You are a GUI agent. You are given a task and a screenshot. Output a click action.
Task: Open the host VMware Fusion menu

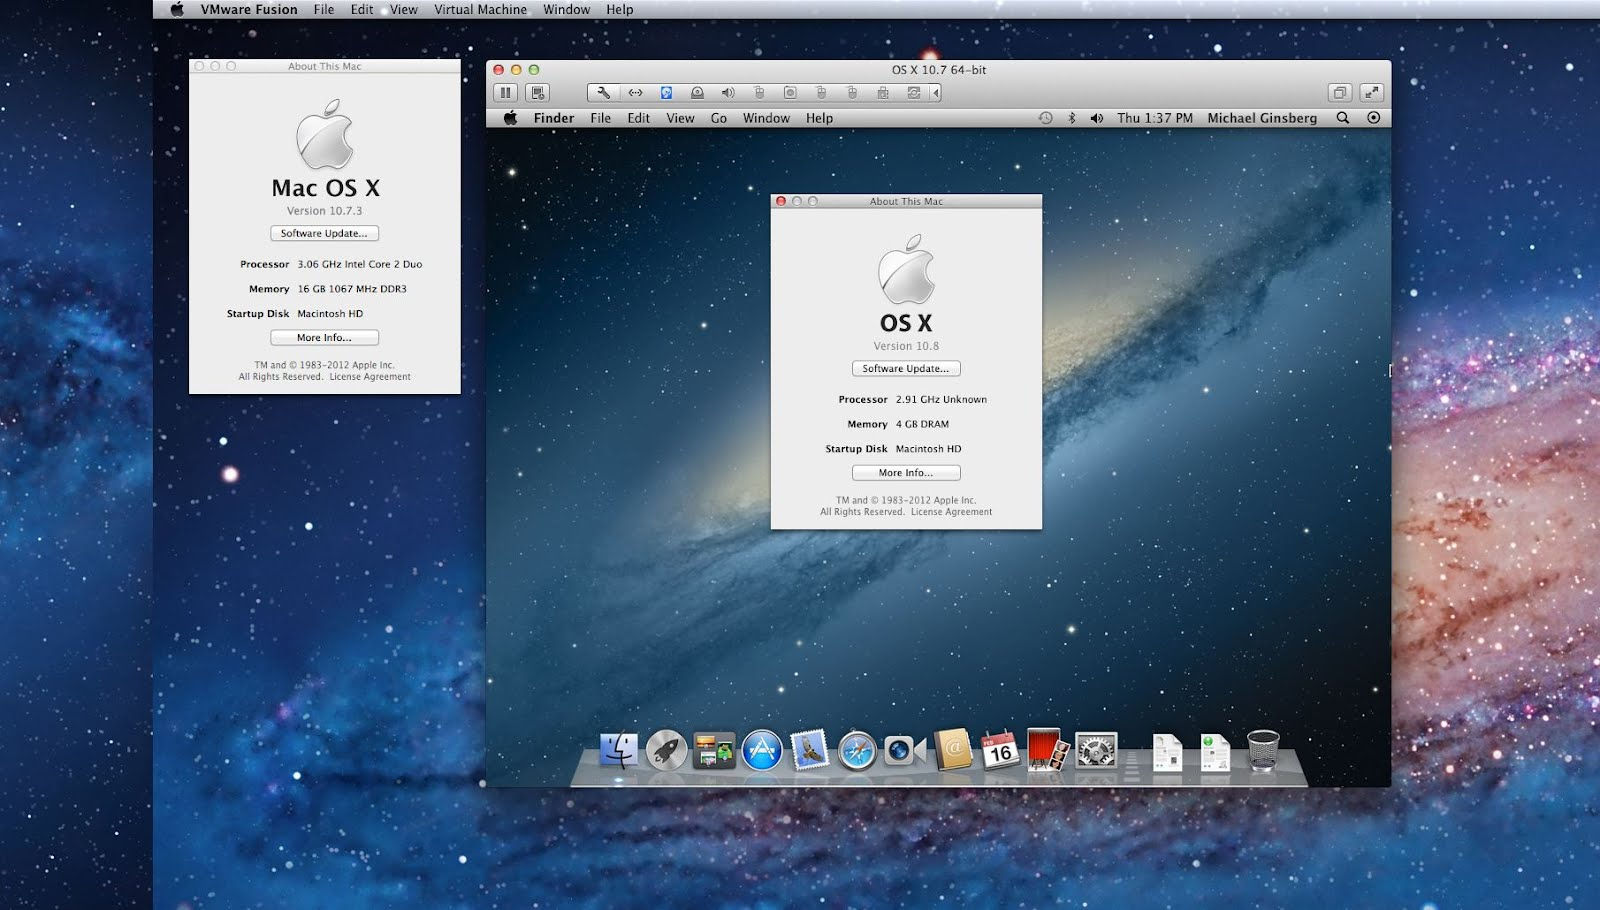click(249, 9)
